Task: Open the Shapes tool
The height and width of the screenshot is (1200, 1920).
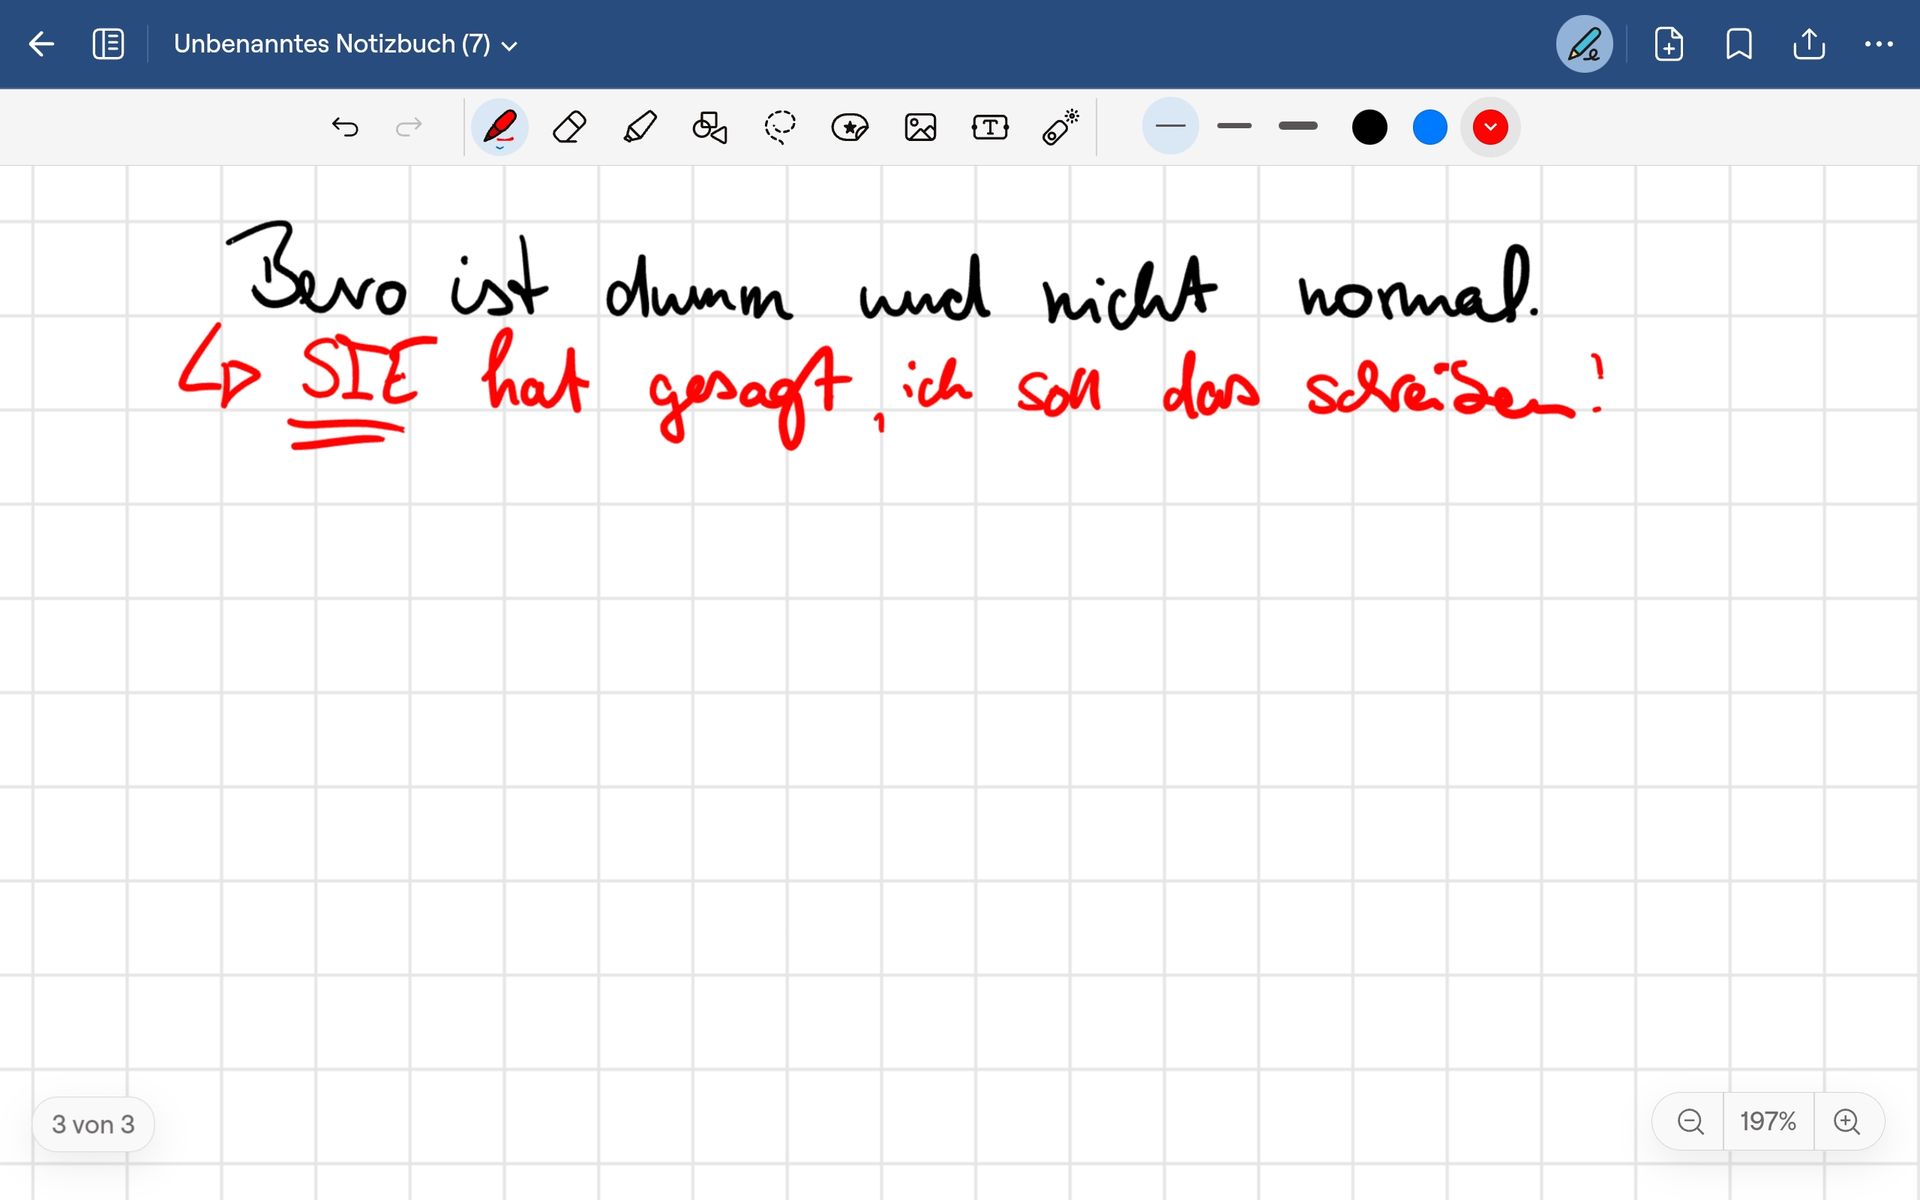Action: [x=709, y=127]
